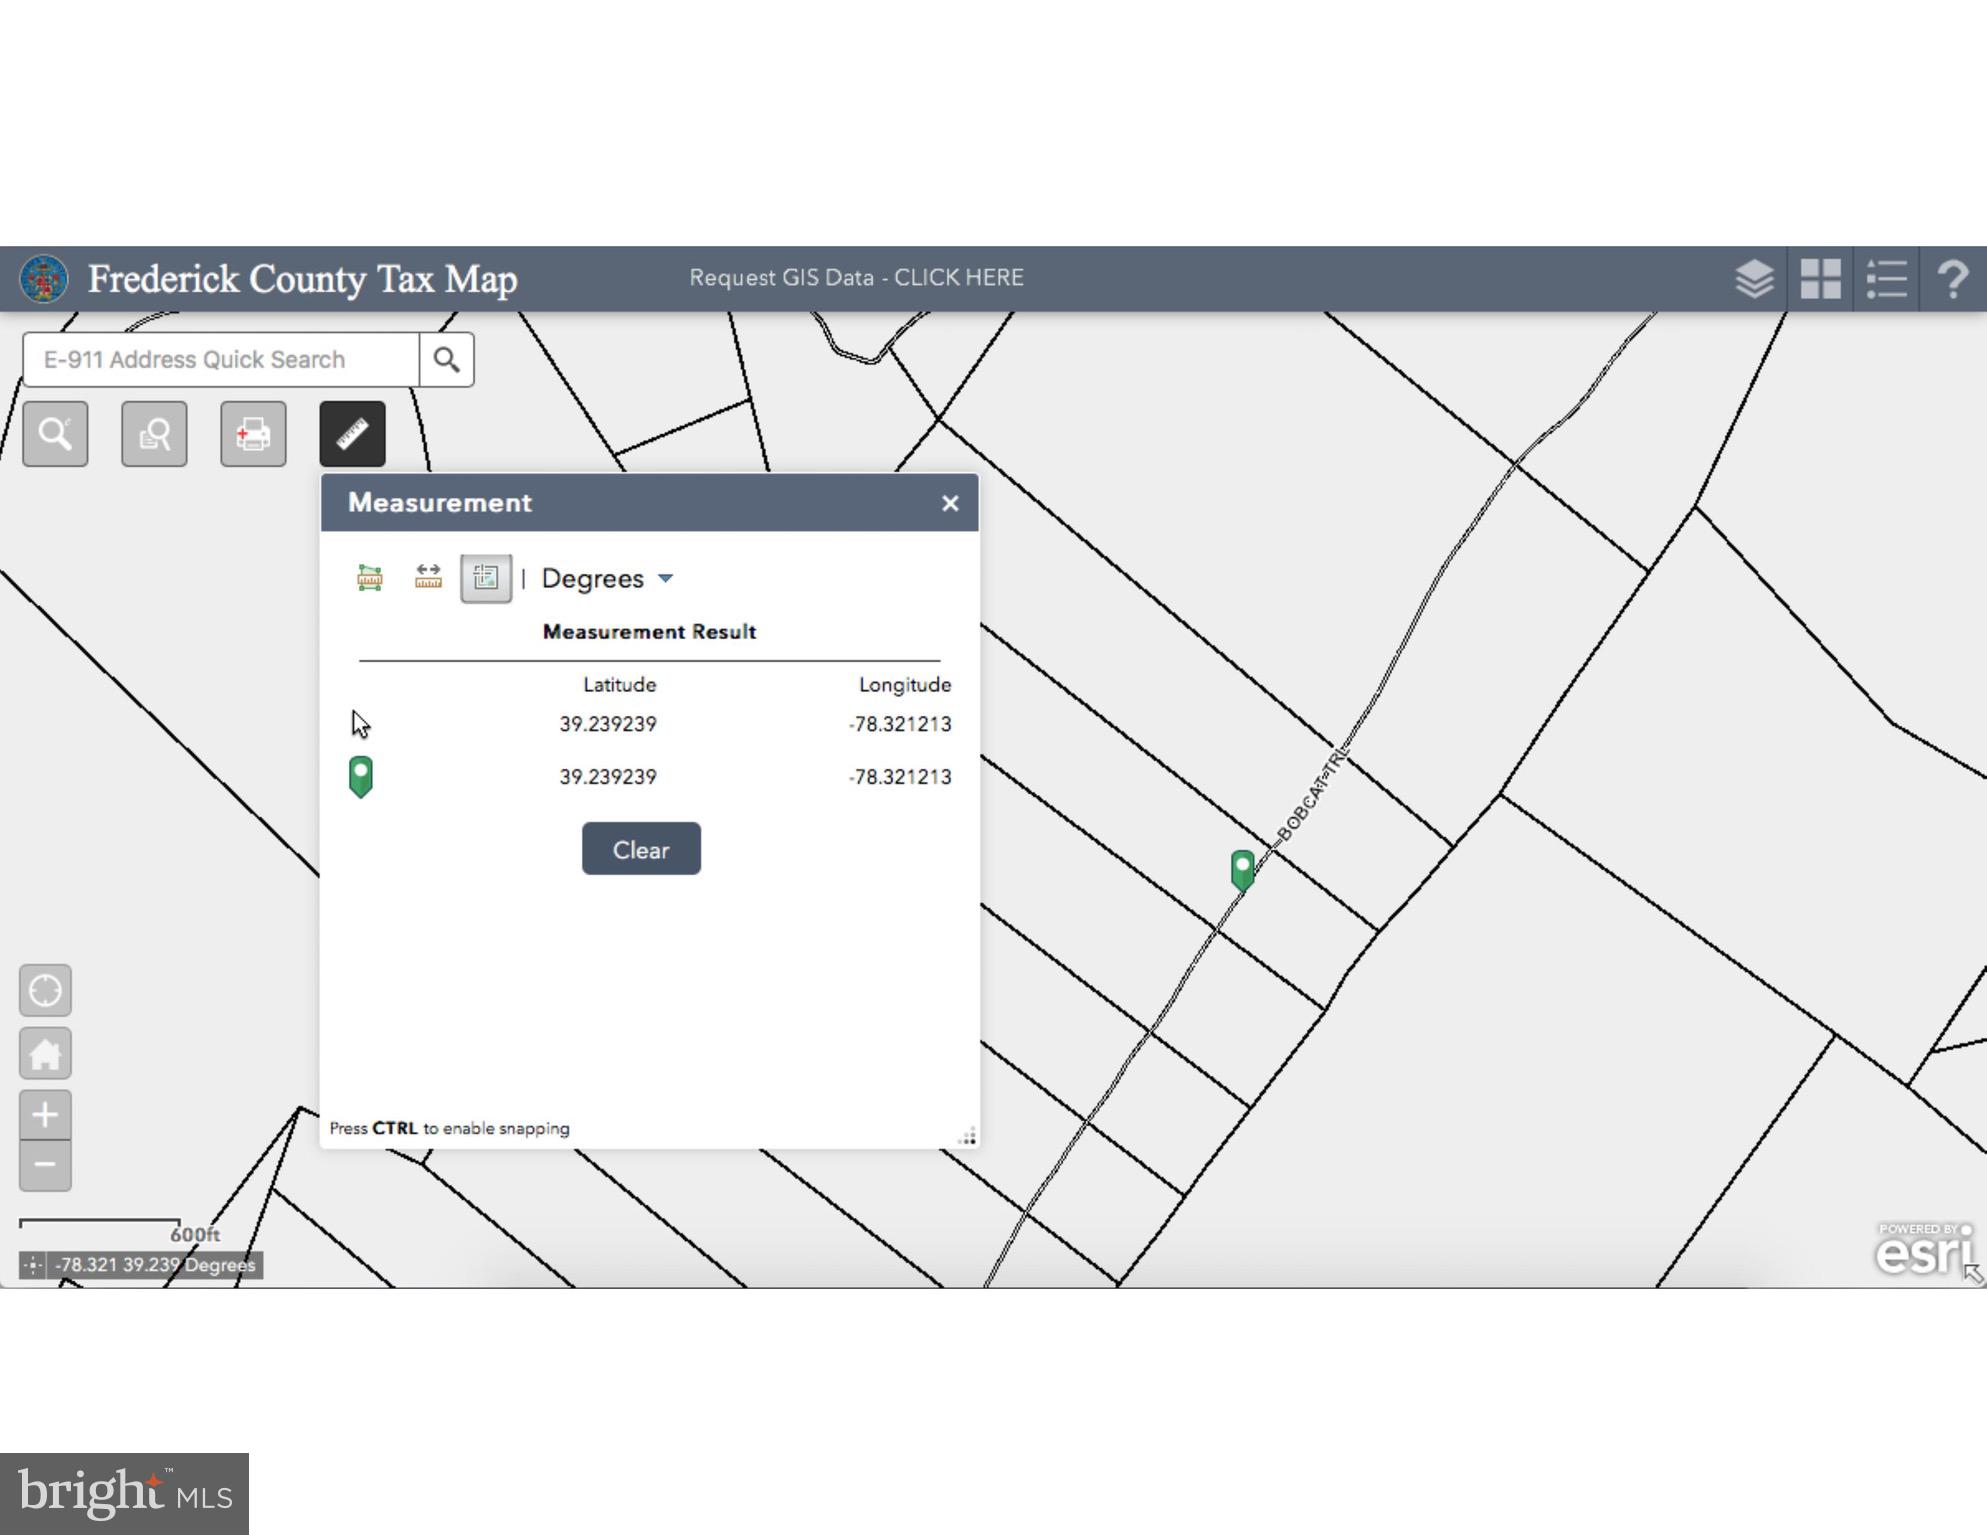Image resolution: width=1987 pixels, height=1535 pixels.
Task: Focus the E-911 Address Quick Search field
Action: tap(221, 360)
